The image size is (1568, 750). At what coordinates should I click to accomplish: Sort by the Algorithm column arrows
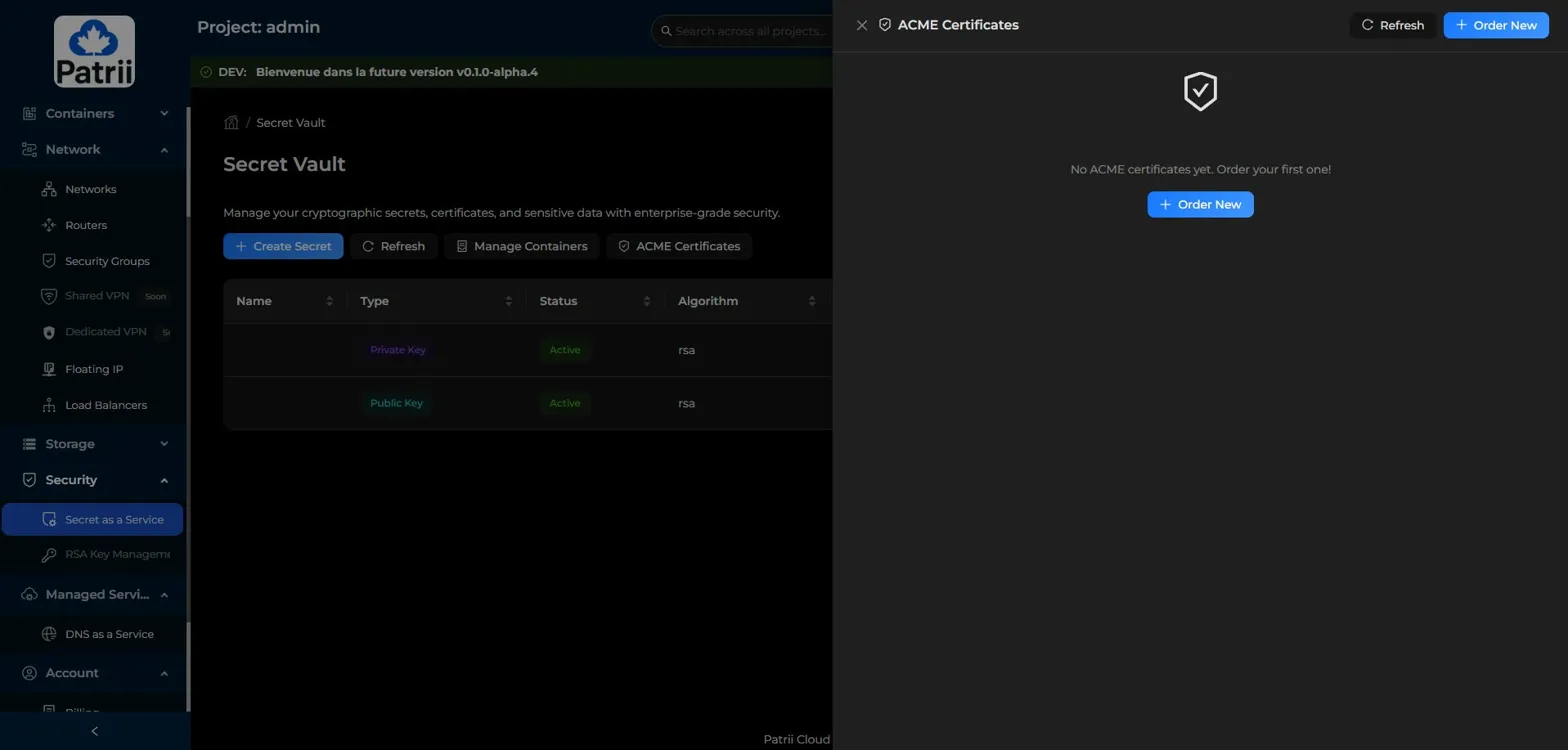pyautogui.click(x=812, y=301)
